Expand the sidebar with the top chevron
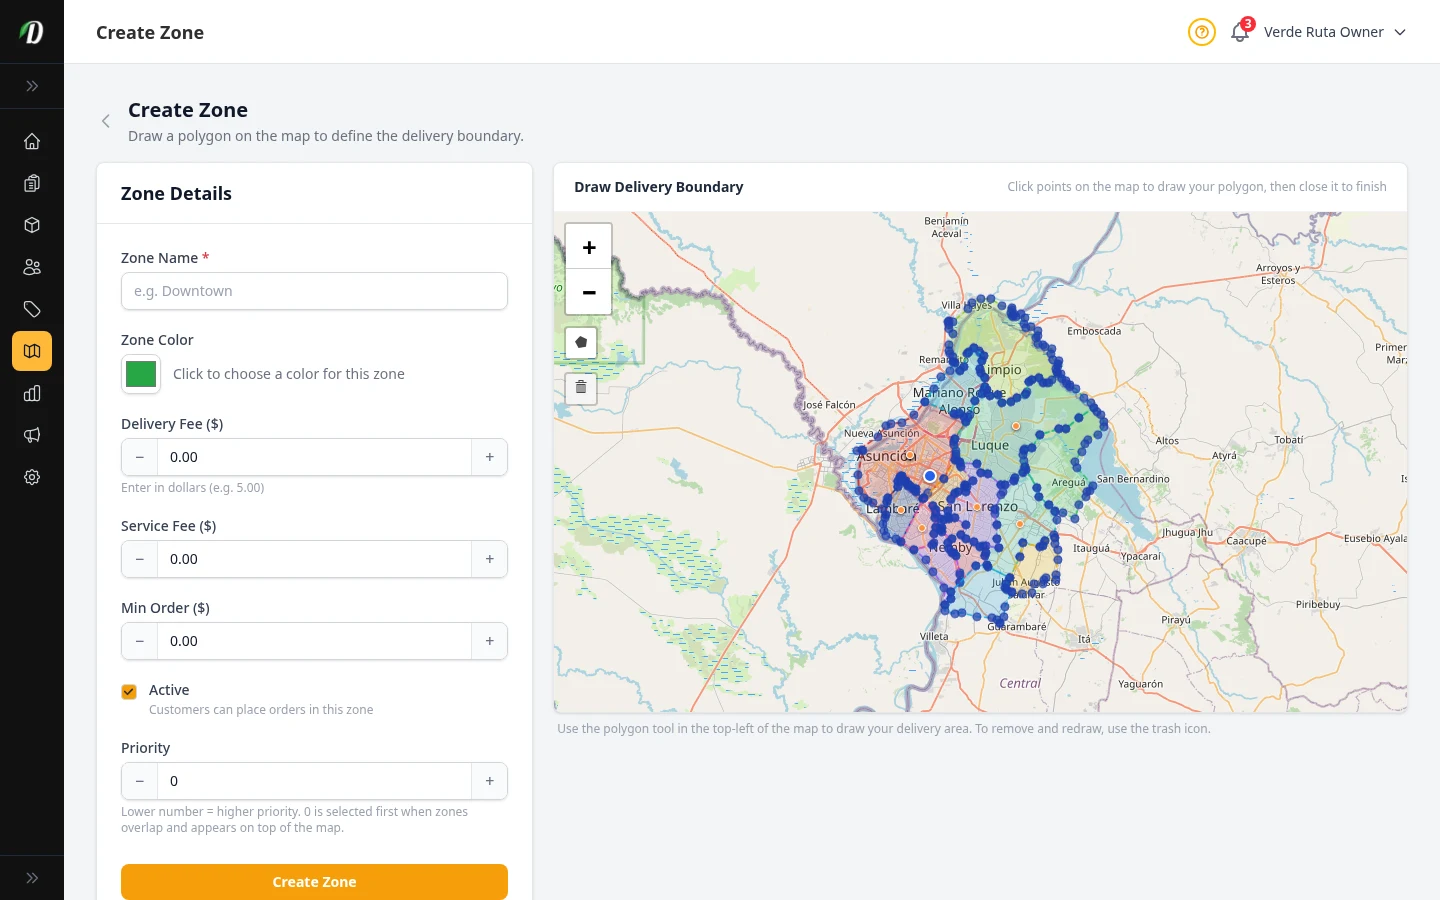1440x900 pixels. (31, 86)
